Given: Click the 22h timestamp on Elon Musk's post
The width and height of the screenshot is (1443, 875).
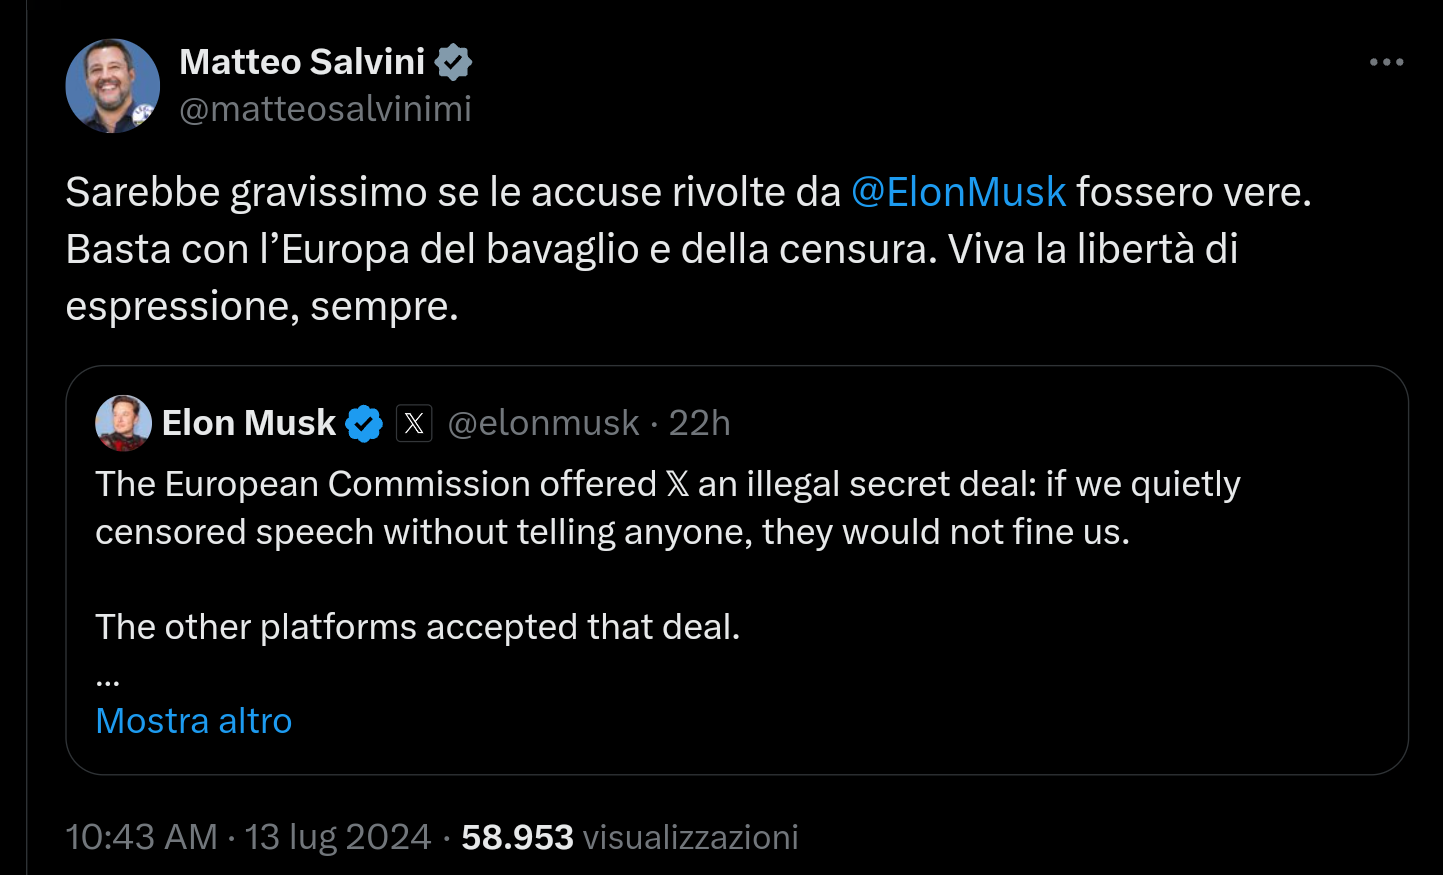Looking at the screenshot, I should 700,422.
